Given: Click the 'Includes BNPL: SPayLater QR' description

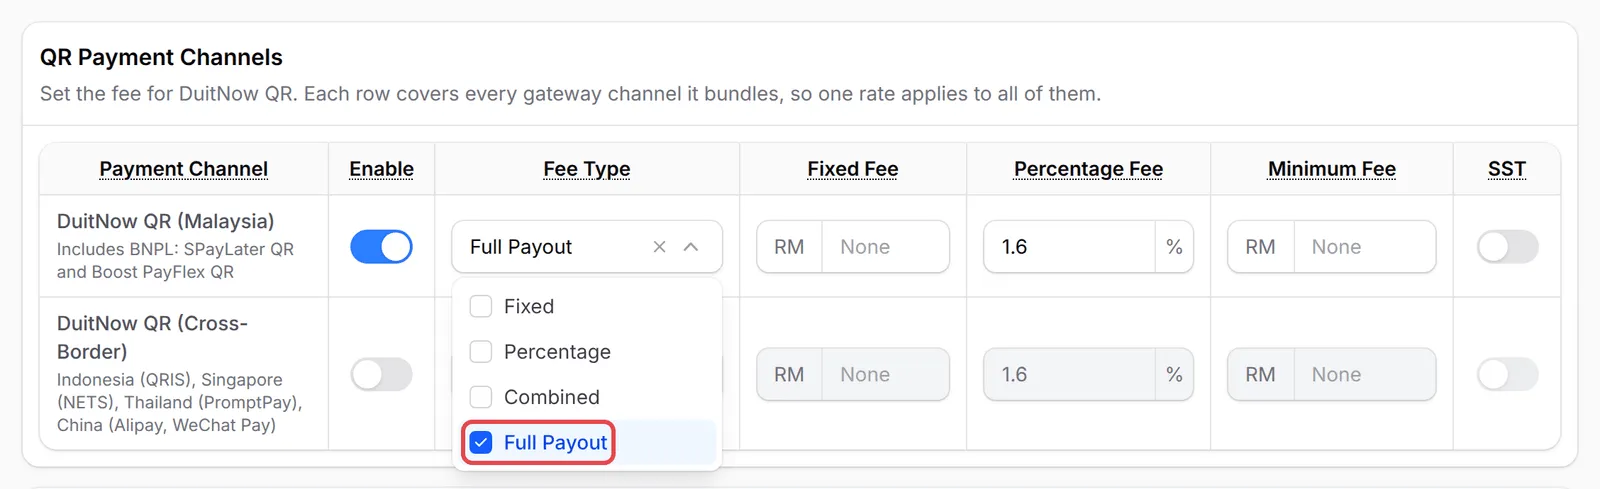Looking at the screenshot, I should tap(175, 260).
